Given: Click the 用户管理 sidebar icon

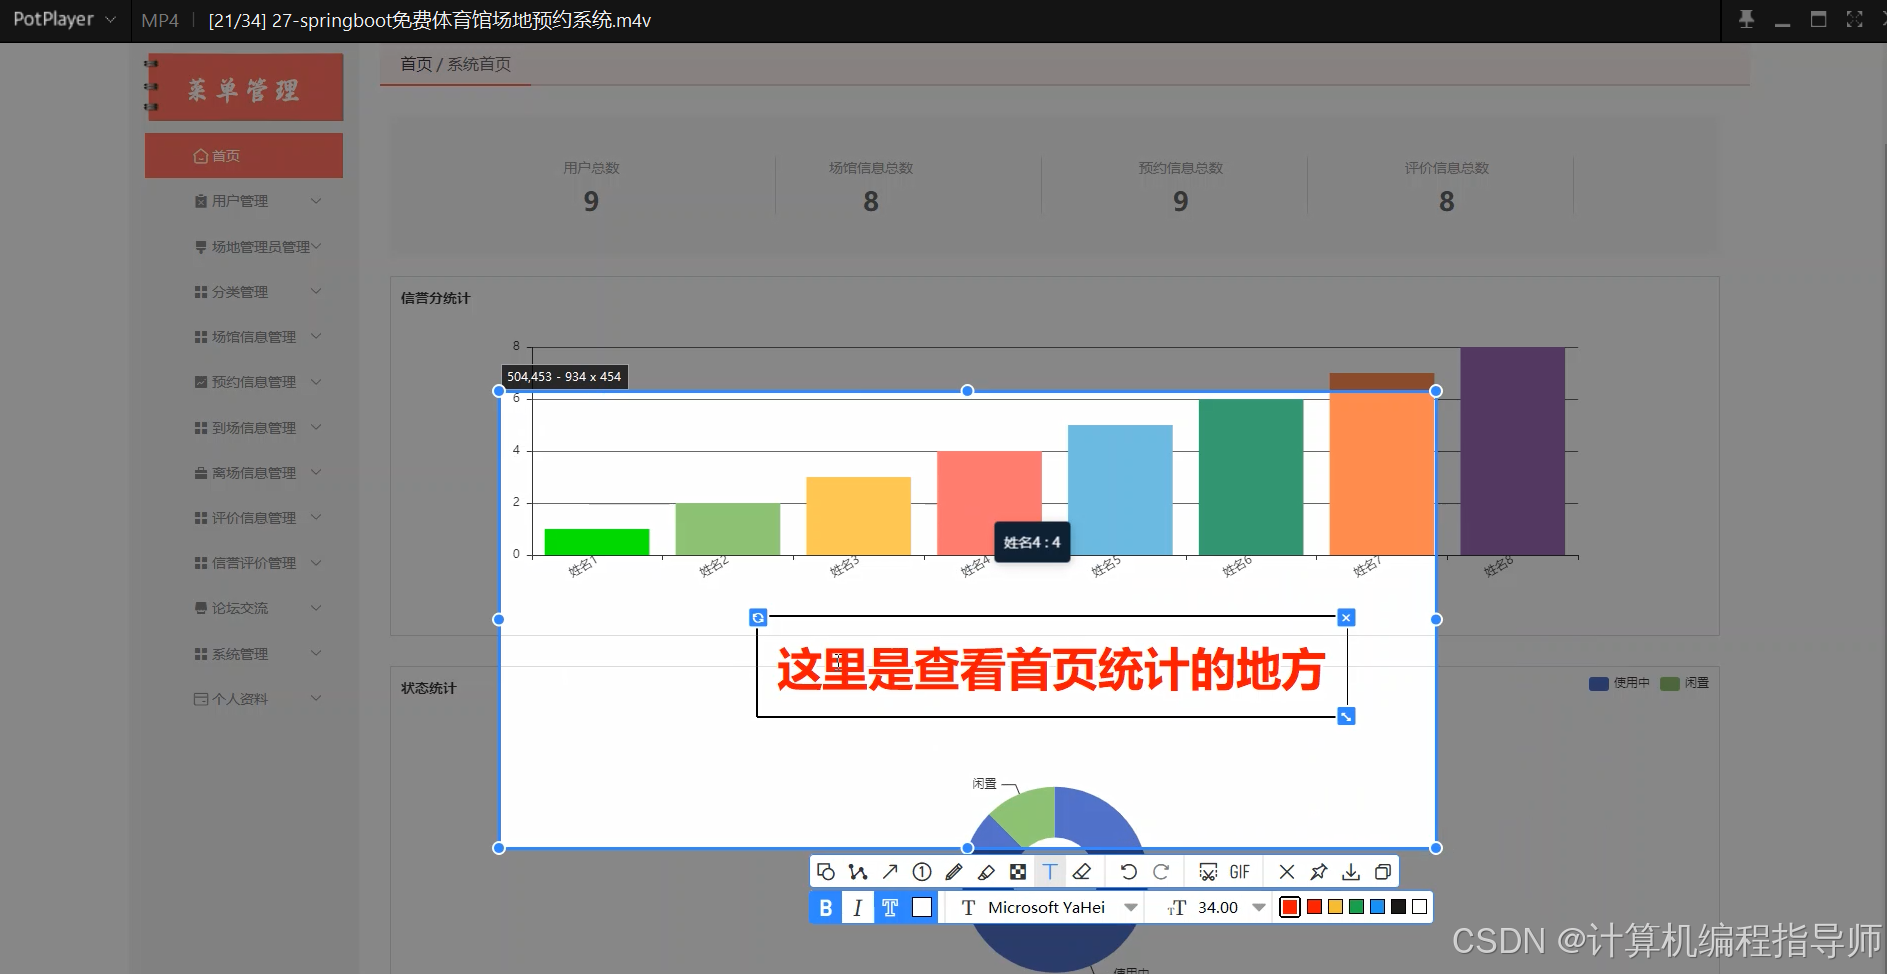Looking at the screenshot, I should 201,201.
